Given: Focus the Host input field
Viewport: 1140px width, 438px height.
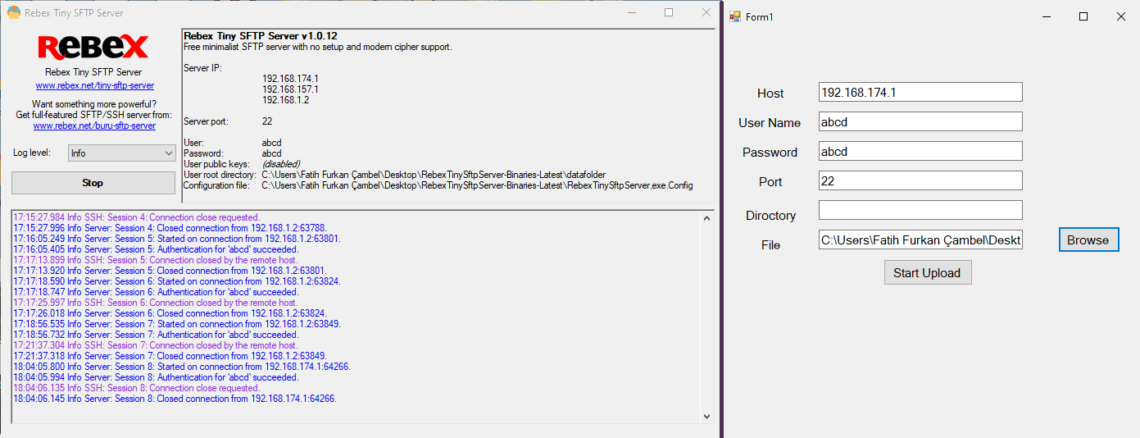Looking at the screenshot, I should point(920,92).
